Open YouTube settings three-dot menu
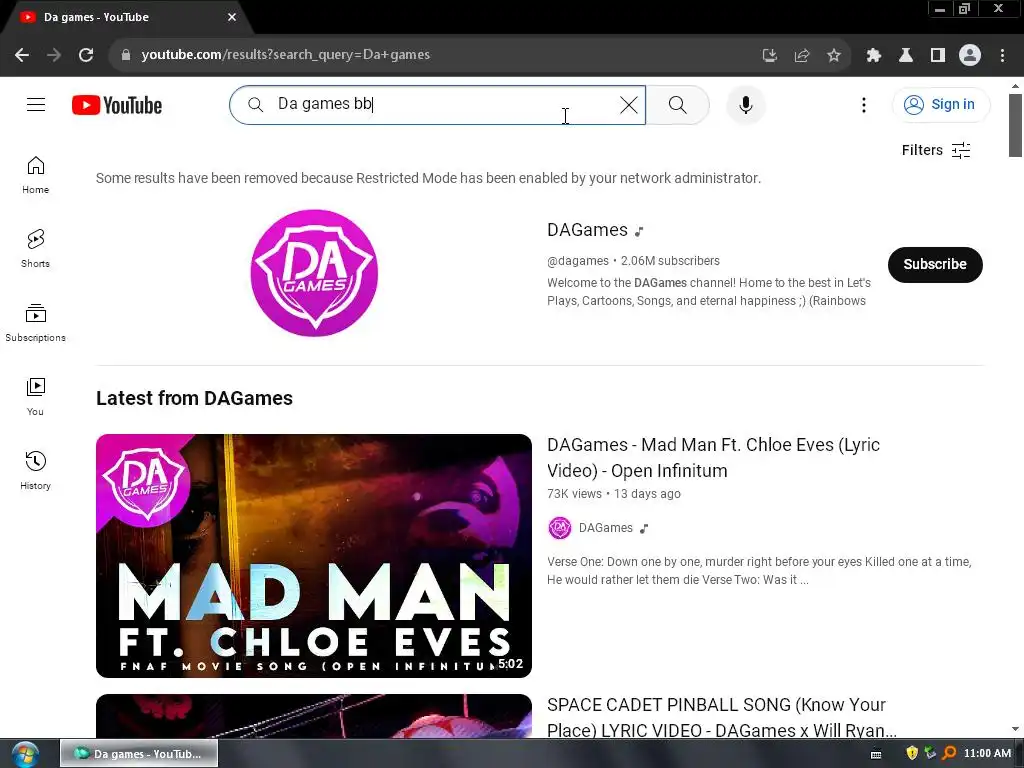Viewport: 1024px width, 768px height. (863, 104)
